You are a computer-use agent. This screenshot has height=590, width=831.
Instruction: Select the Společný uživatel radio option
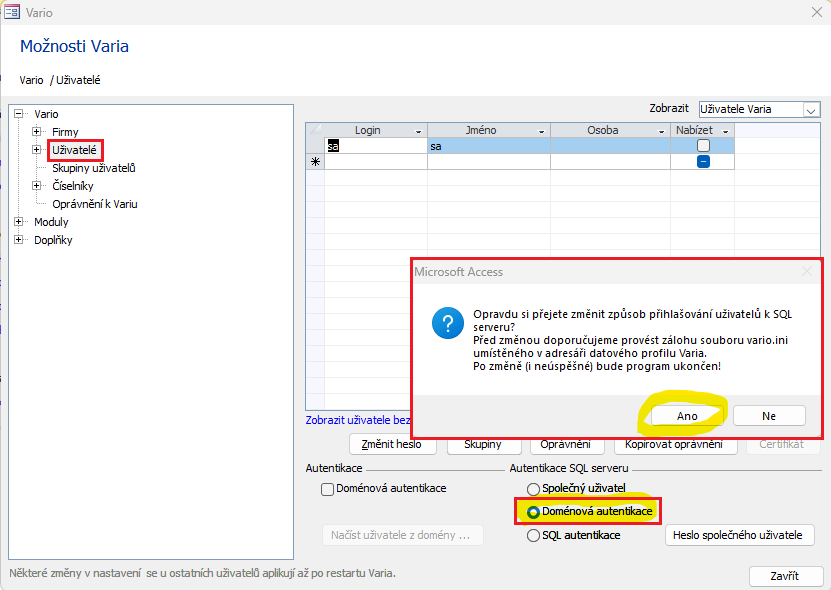(534, 488)
